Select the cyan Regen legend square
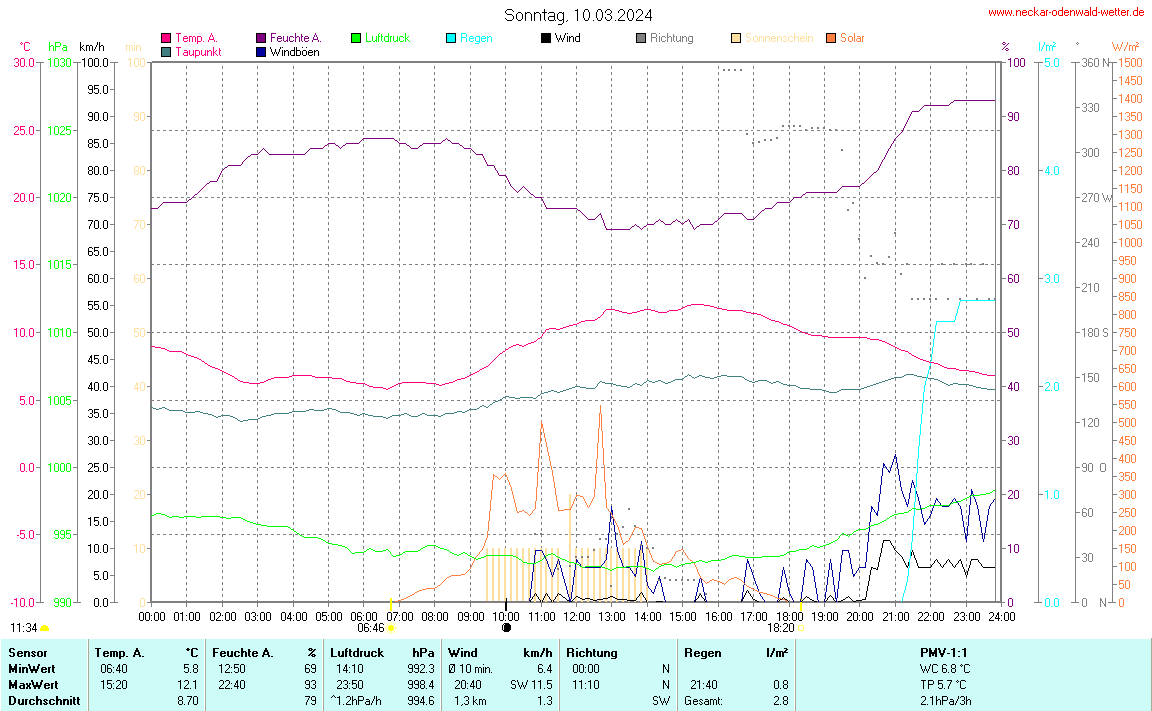This screenshot has height=711, width=1152. [451, 38]
